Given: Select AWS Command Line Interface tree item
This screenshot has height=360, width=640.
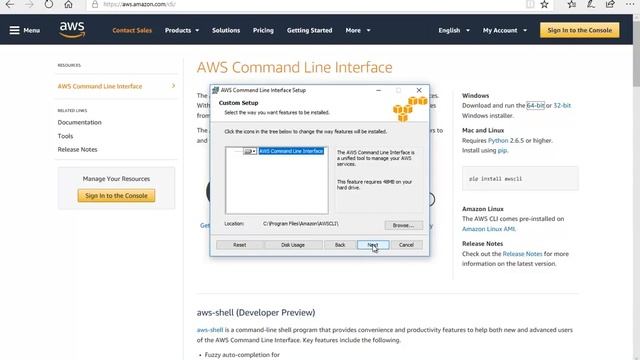Looking at the screenshot, I should (291, 151).
